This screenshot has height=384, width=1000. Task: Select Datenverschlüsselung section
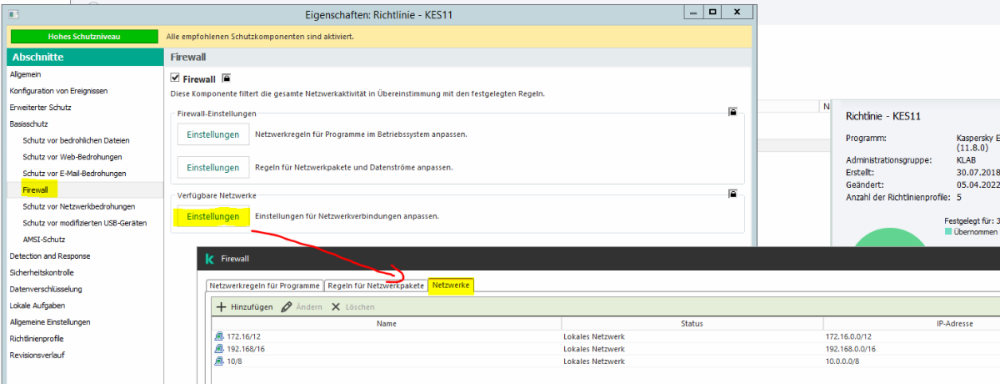pyautogui.click(x=45, y=289)
